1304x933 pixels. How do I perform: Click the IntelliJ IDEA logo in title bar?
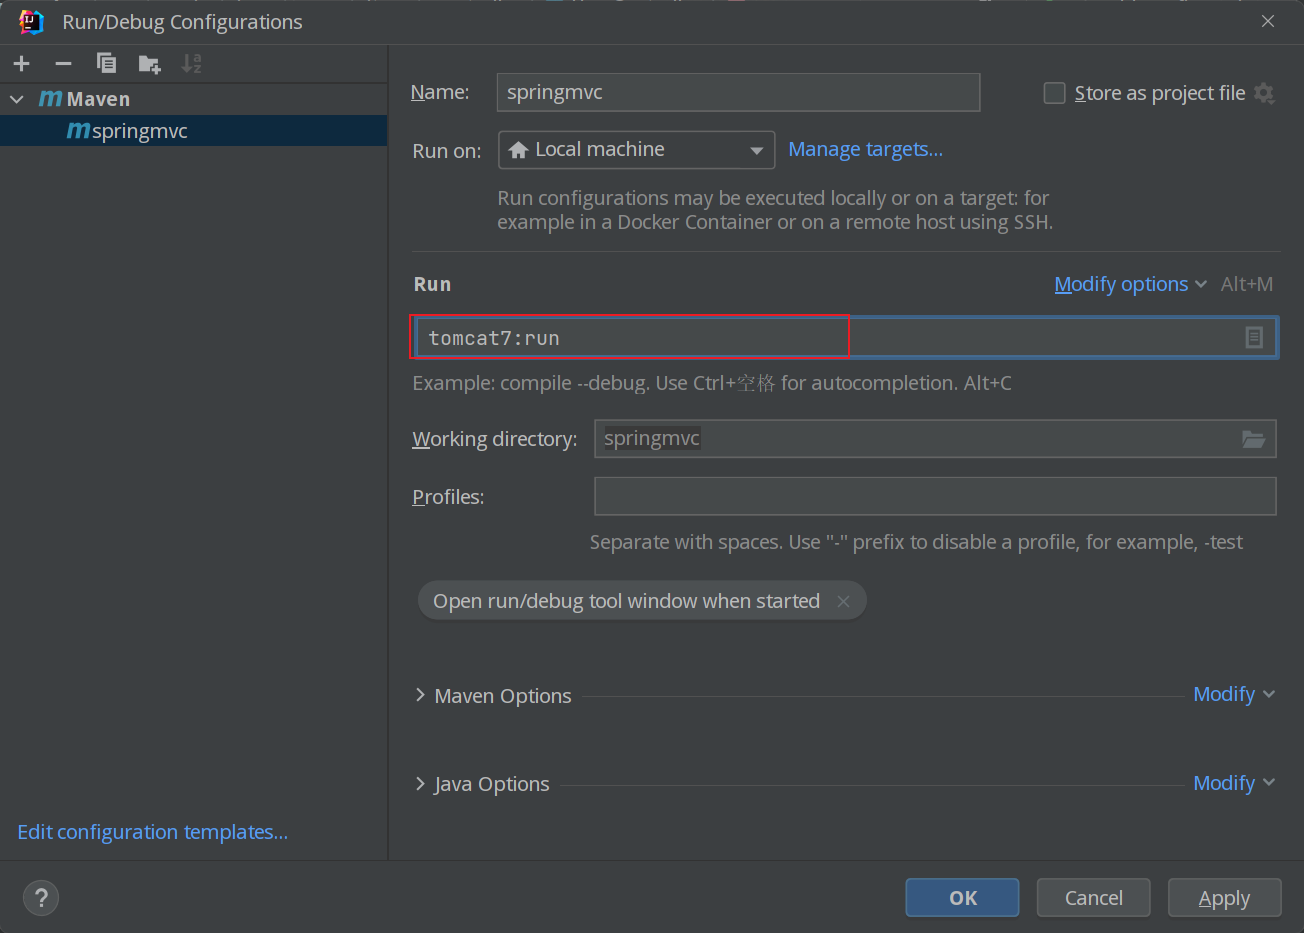pos(31,22)
